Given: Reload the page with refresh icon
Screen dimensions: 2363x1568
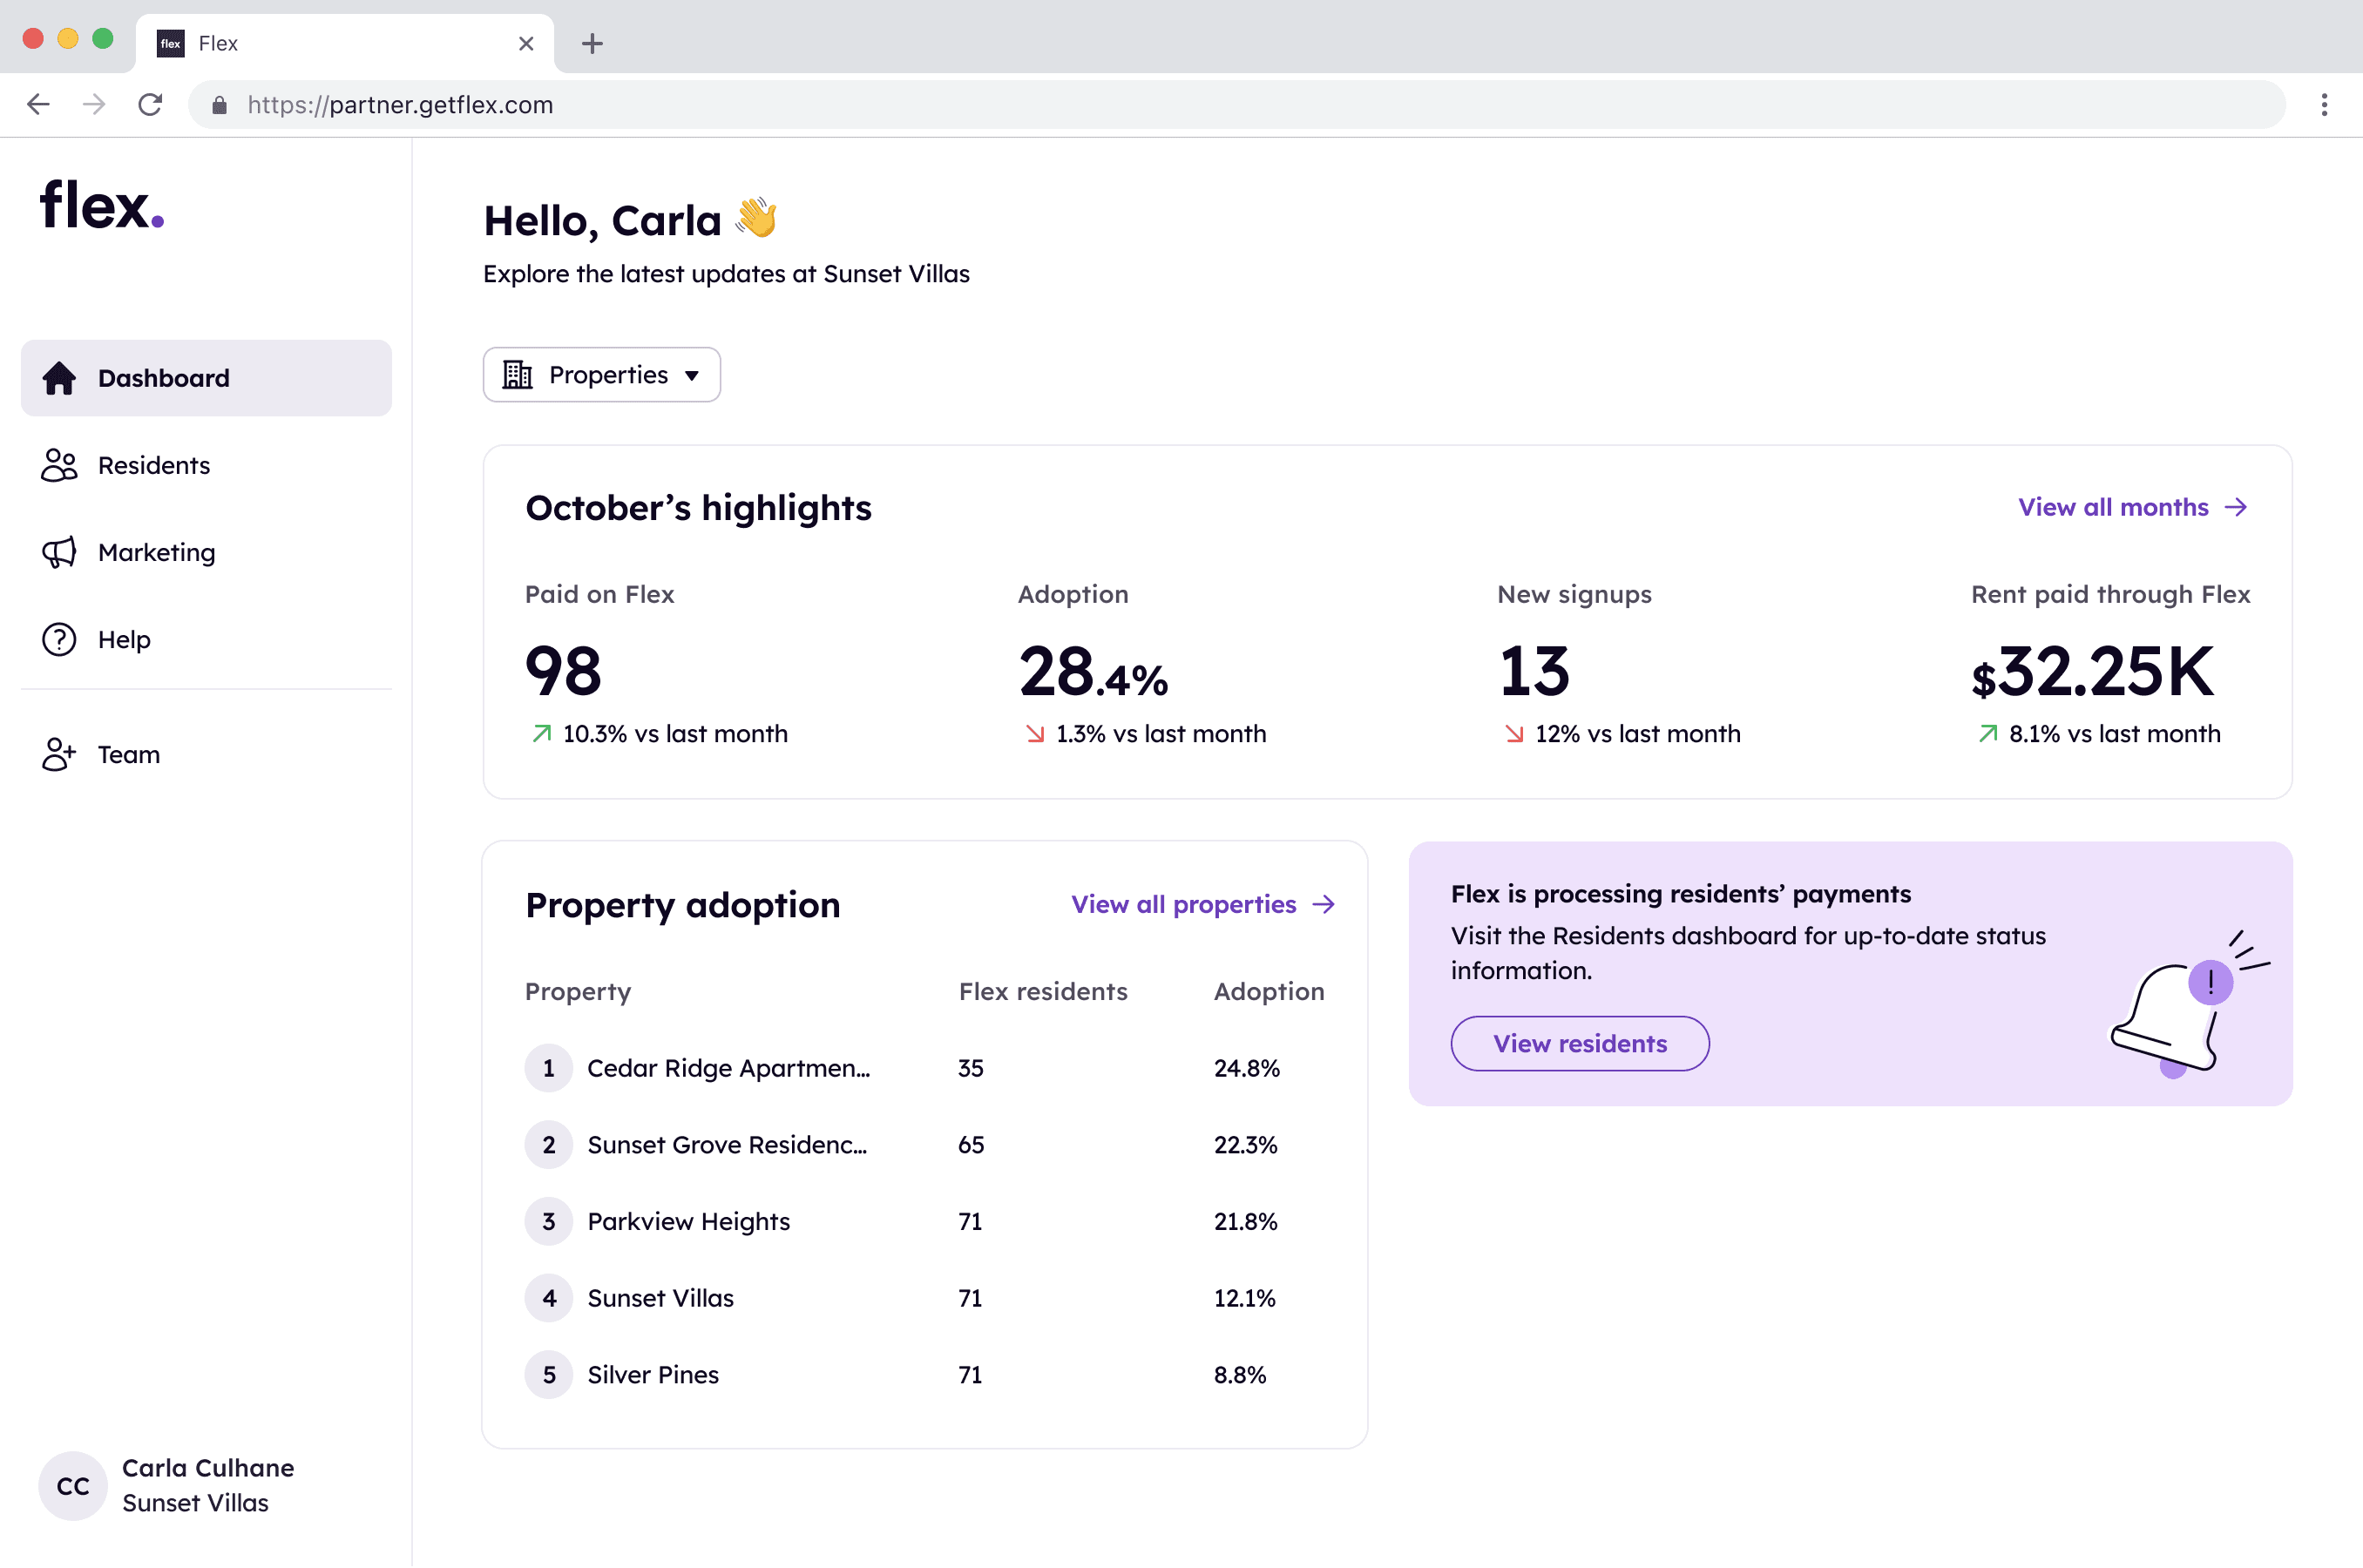Looking at the screenshot, I should [150, 104].
